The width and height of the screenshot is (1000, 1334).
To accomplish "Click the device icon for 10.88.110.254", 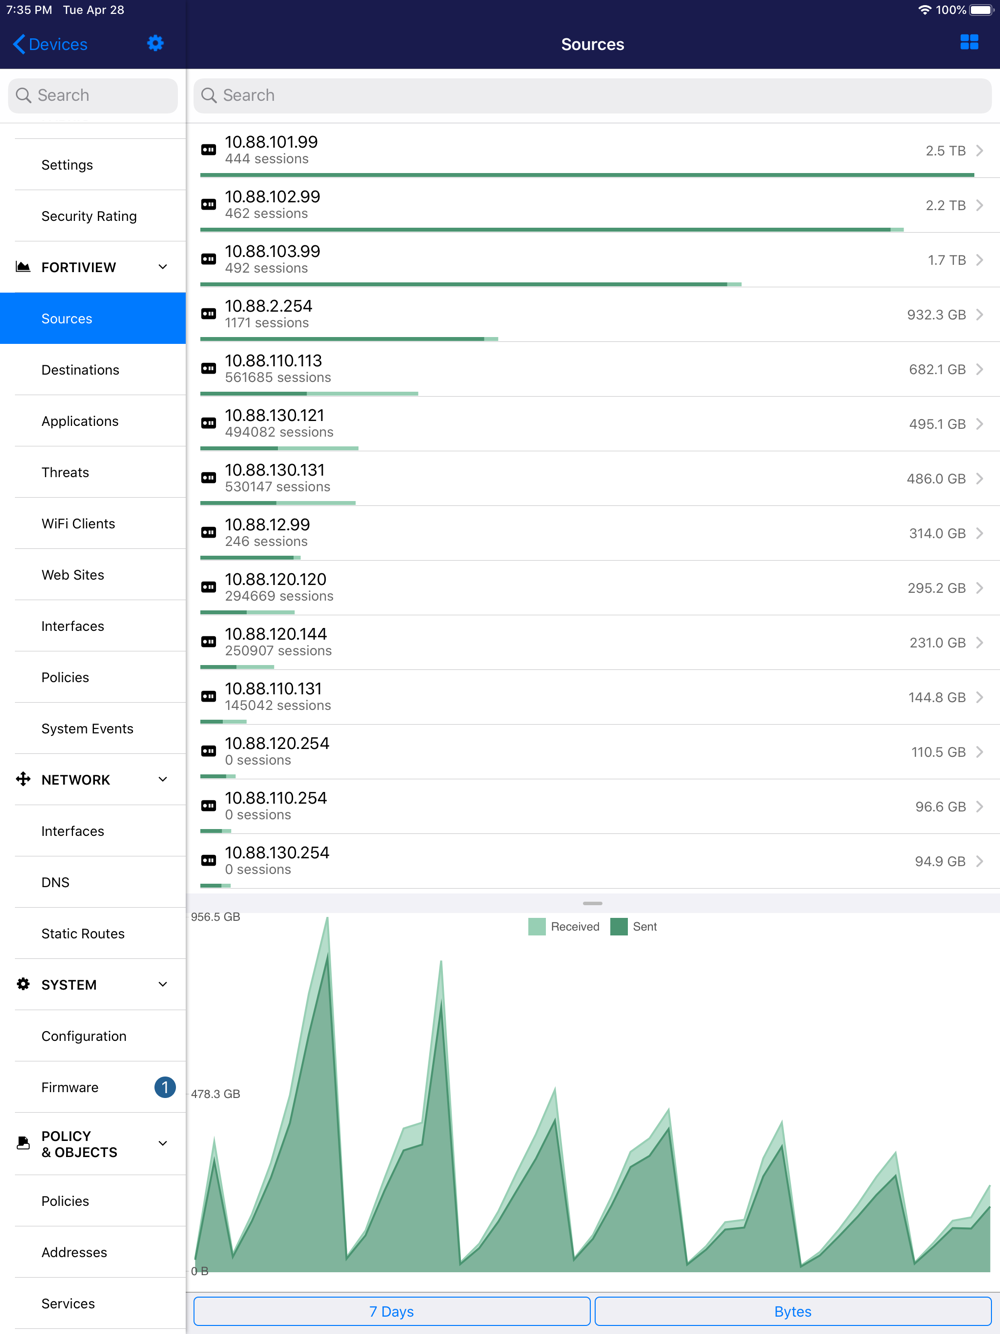I will point(209,806).
